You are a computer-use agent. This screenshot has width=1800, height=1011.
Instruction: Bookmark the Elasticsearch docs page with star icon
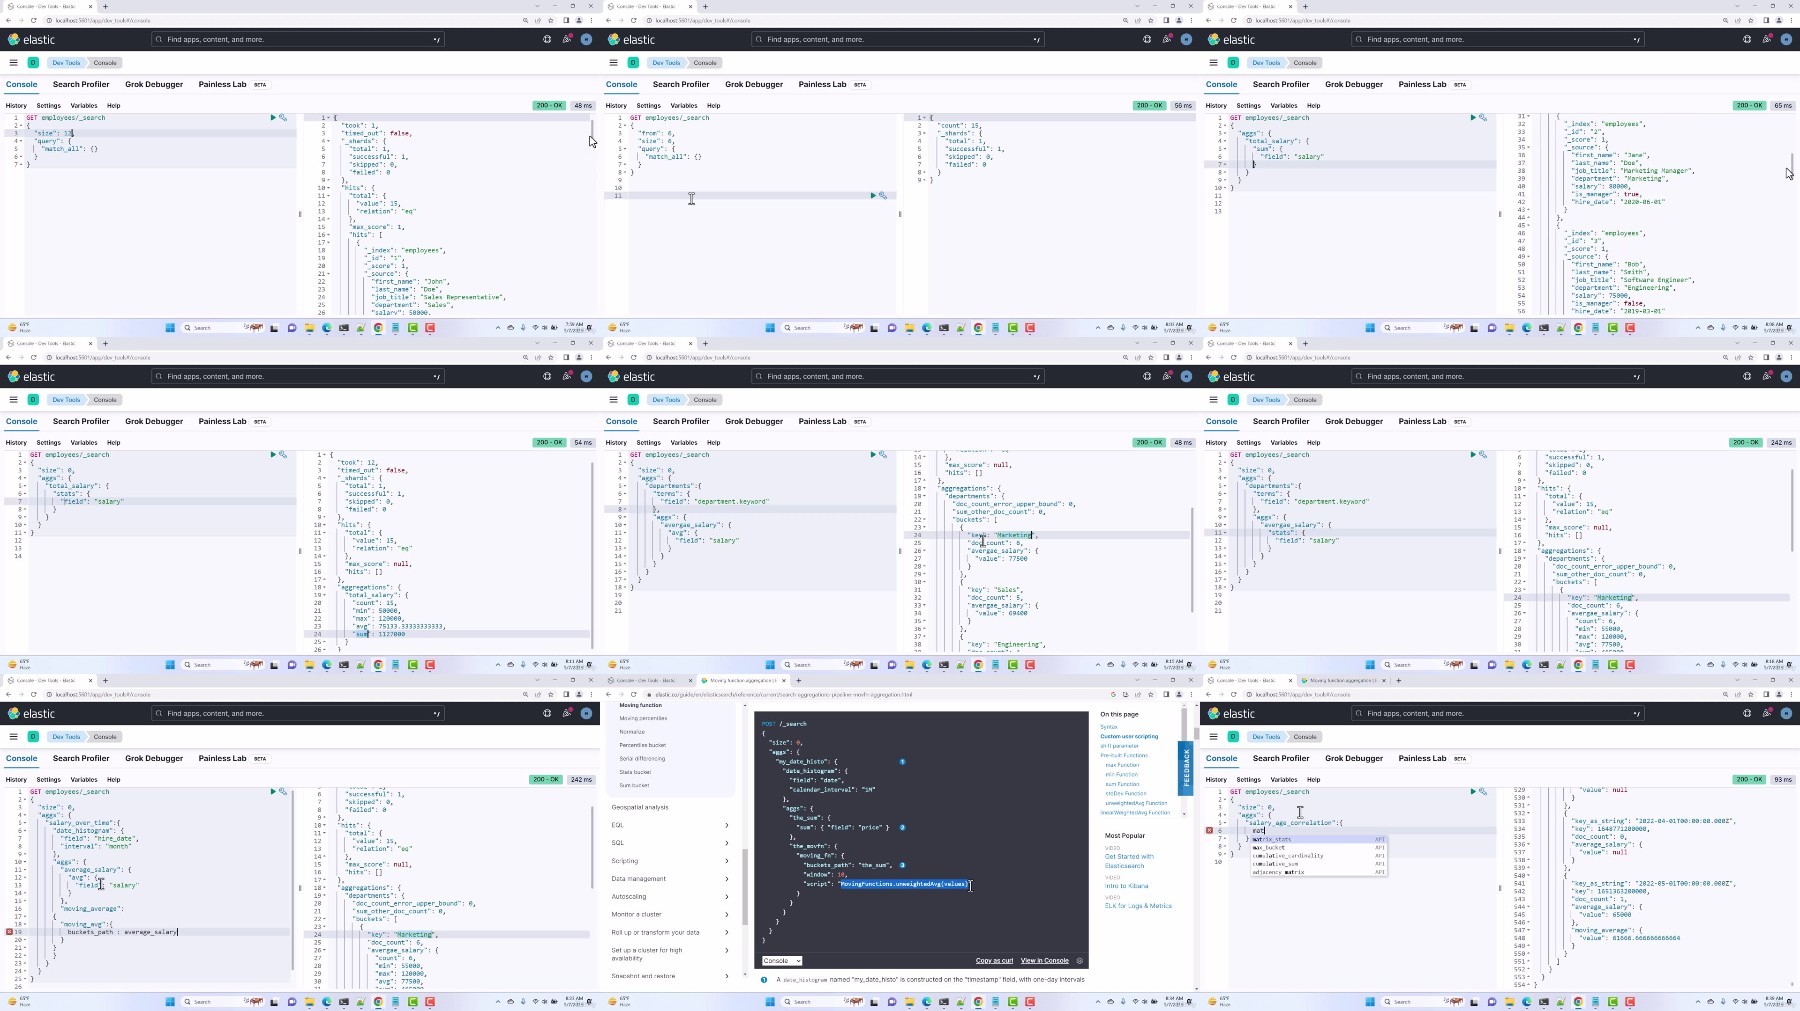pos(1151,694)
